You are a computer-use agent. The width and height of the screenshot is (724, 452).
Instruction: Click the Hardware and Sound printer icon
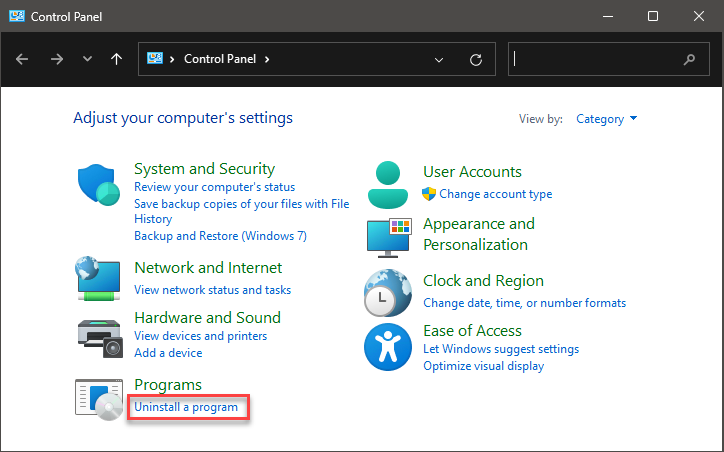tap(100, 338)
